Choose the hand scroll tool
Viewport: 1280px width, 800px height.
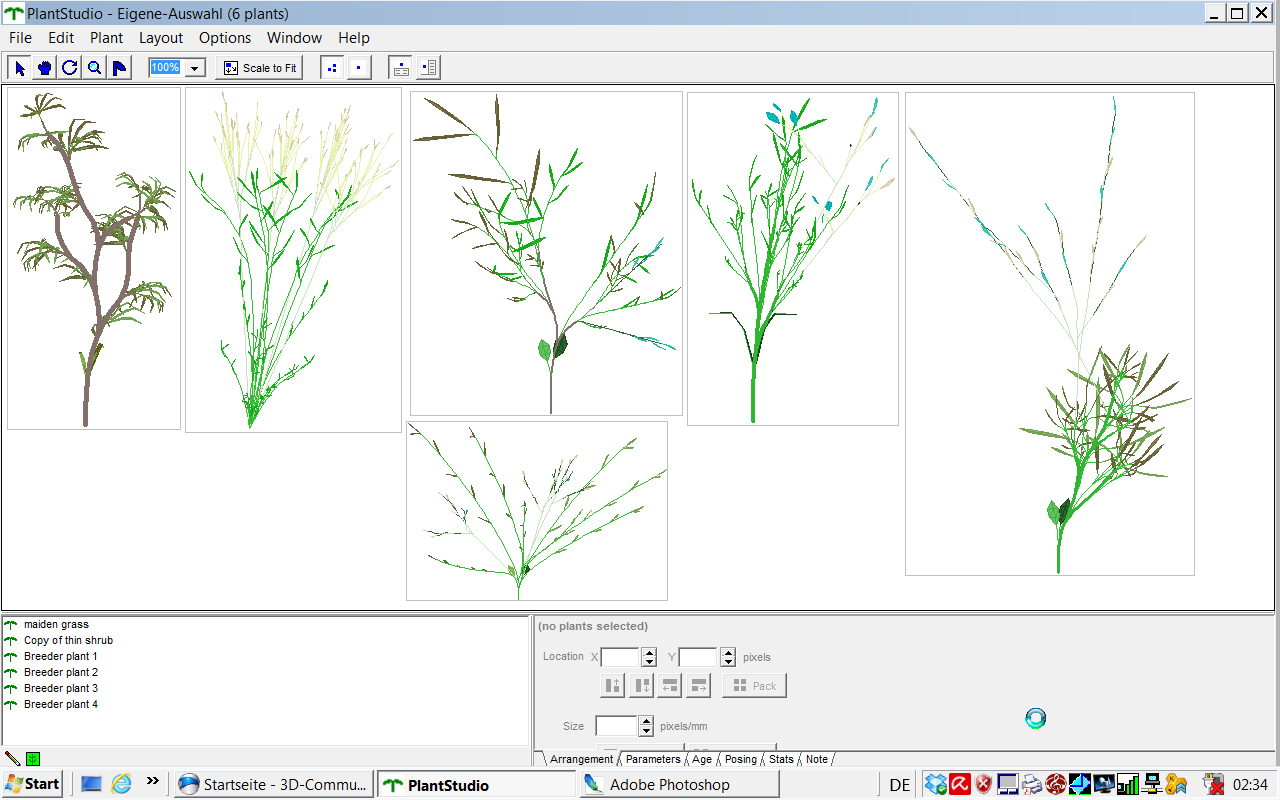click(x=45, y=68)
